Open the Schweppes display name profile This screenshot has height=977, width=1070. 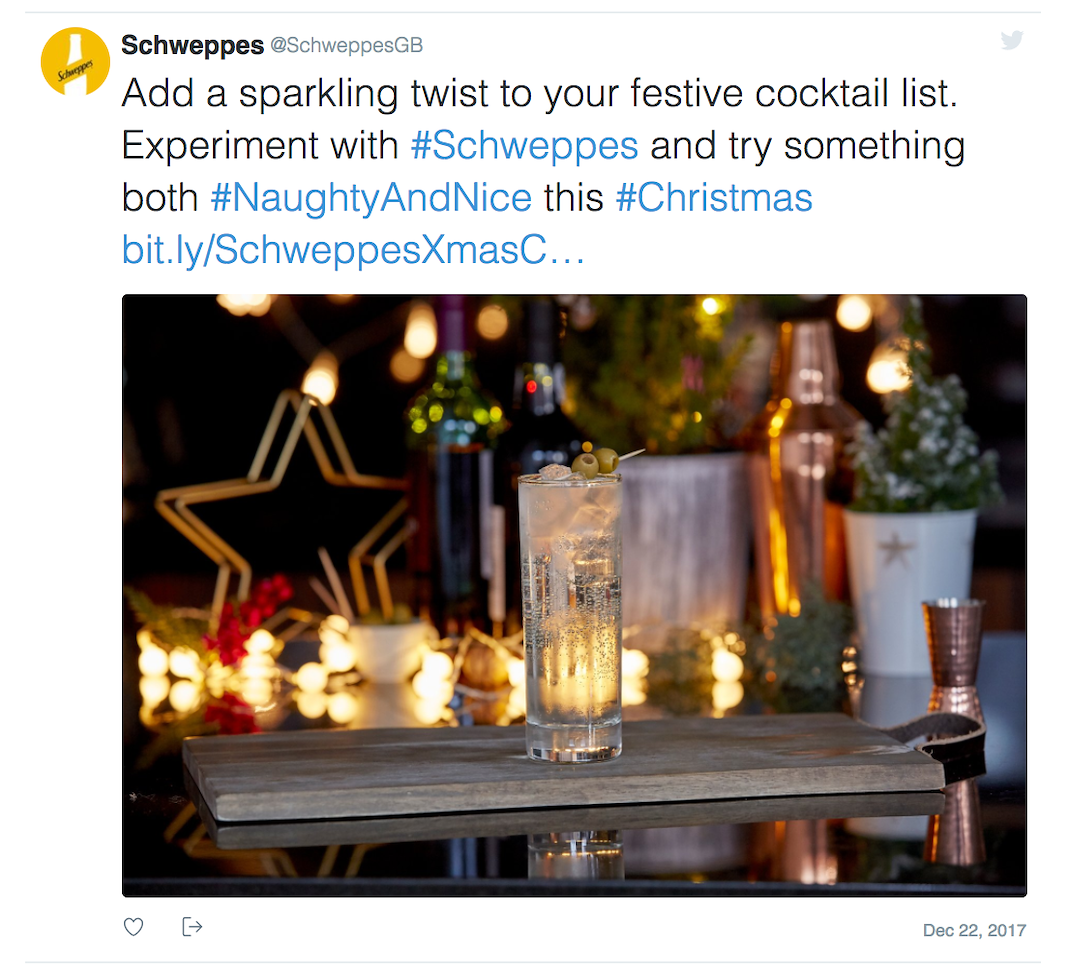pyautogui.click(x=192, y=45)
